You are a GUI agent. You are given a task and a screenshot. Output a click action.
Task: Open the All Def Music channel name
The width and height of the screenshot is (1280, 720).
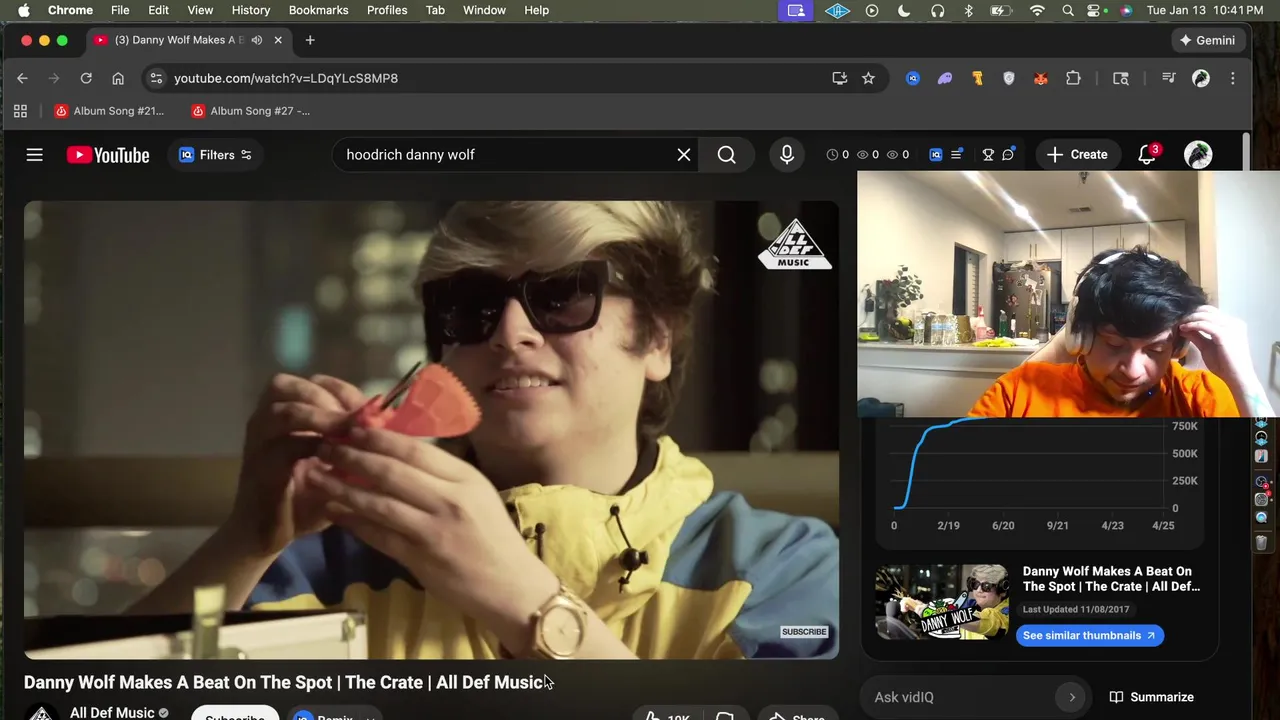coord(112,712)
